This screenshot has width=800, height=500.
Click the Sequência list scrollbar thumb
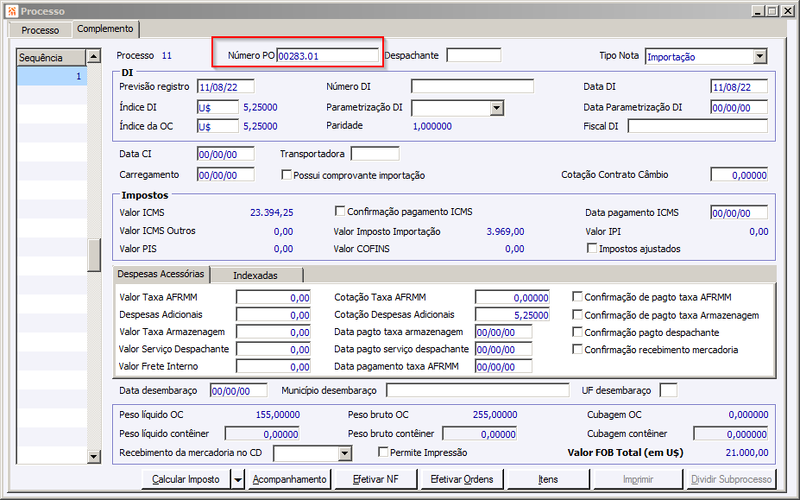pyautogui.click(x=94, y=255)
